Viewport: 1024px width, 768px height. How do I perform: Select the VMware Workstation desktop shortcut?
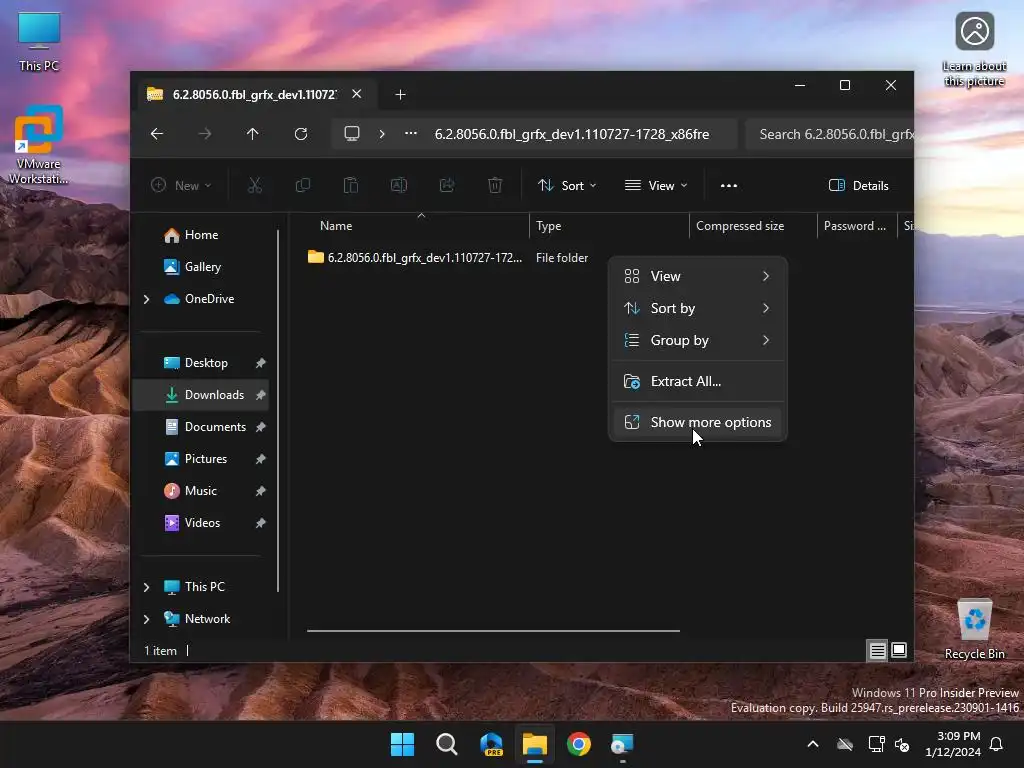(x=39, y=145)
